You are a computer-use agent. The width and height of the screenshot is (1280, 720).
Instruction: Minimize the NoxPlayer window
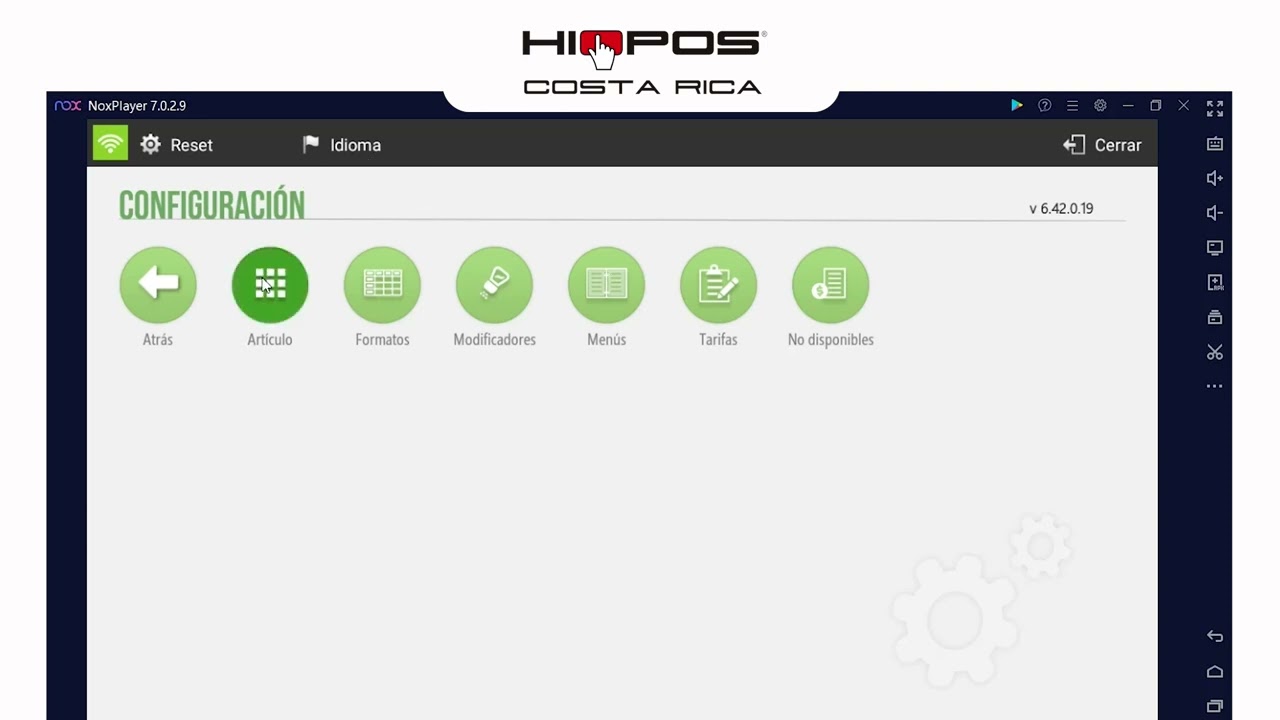tap(1128, 105)
